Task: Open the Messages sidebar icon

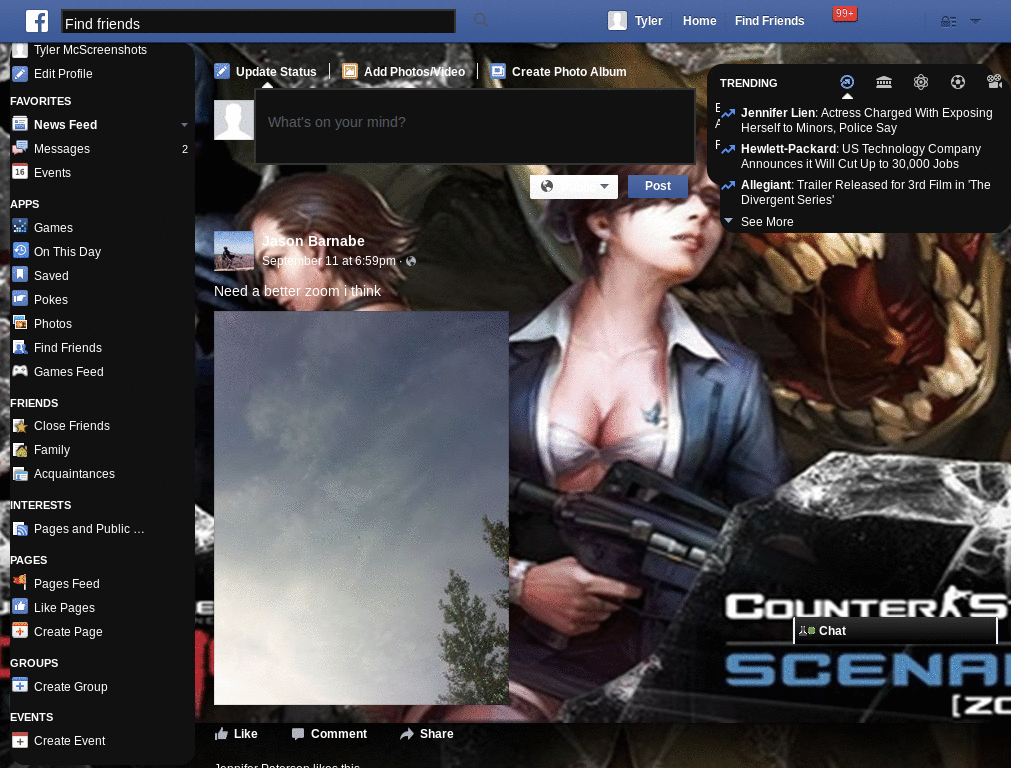Action: [x=20, y=148]
